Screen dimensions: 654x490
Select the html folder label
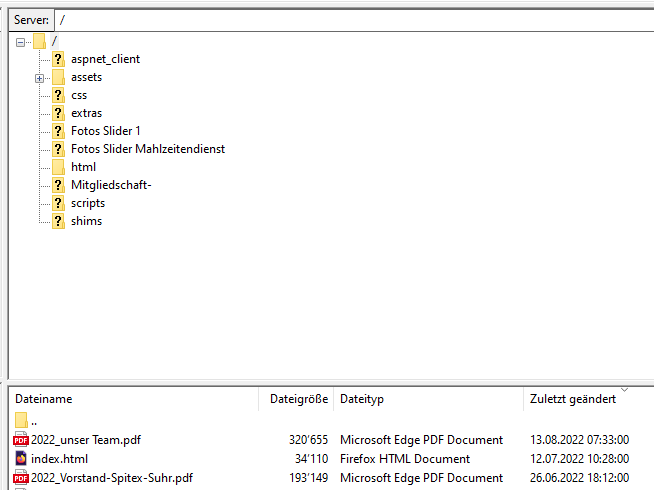[x=83, y=167]
